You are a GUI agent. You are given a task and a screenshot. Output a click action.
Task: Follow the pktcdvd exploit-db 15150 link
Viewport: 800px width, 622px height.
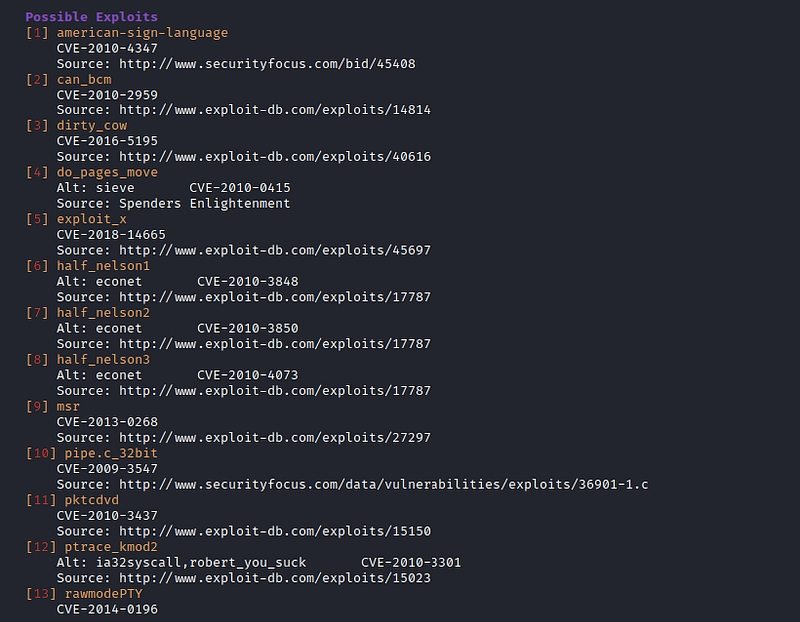pyautogui.click(x=275, y=531)
